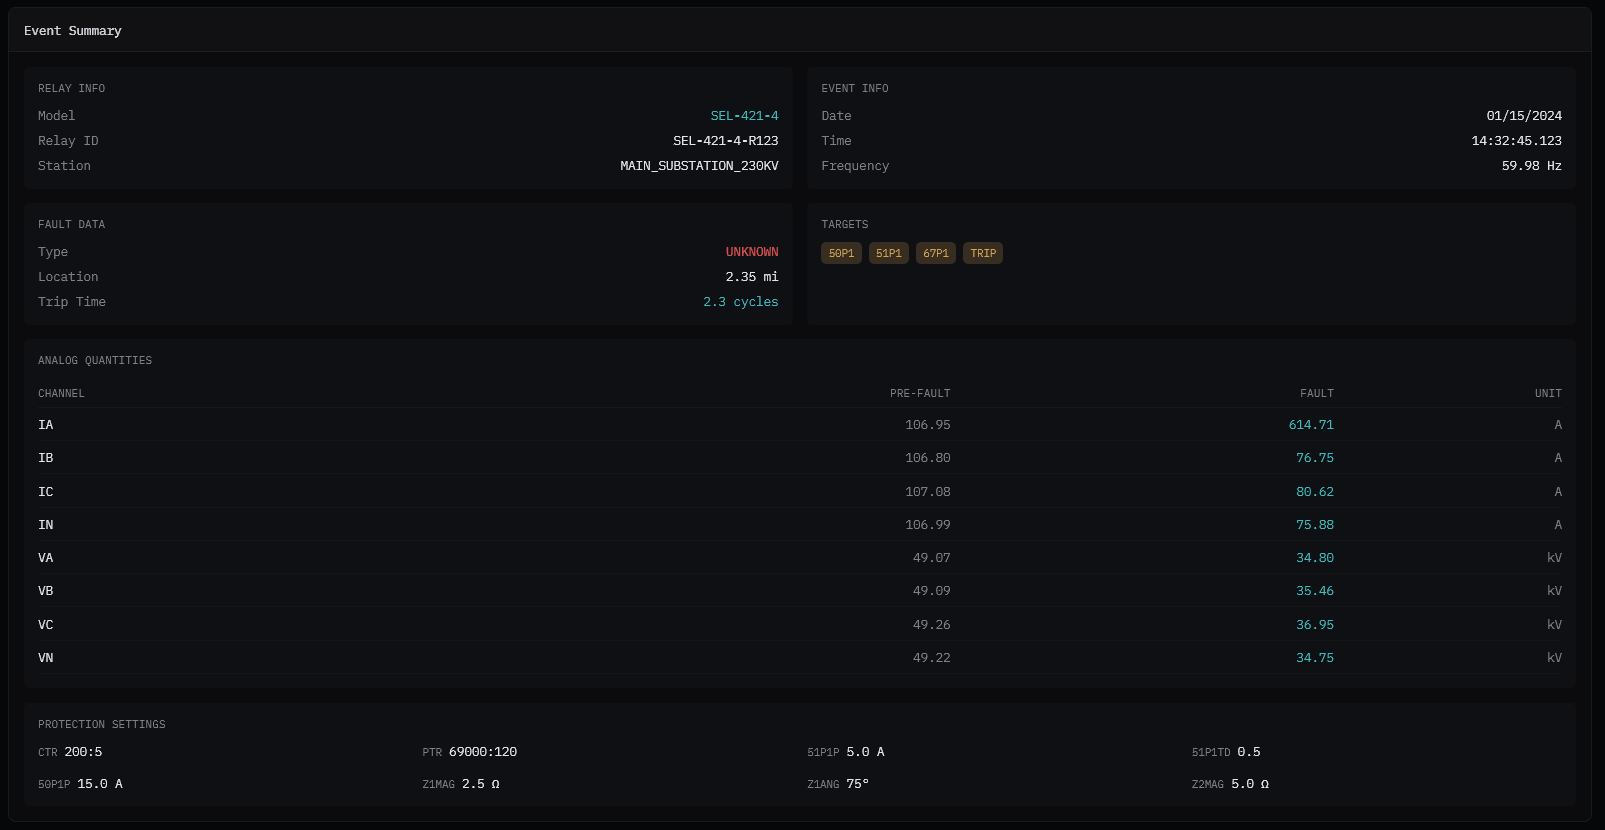Click the ANALOG QUANTITIES section heading
The height and width of the screenshot is (830, 1605).
click(95, 360)
